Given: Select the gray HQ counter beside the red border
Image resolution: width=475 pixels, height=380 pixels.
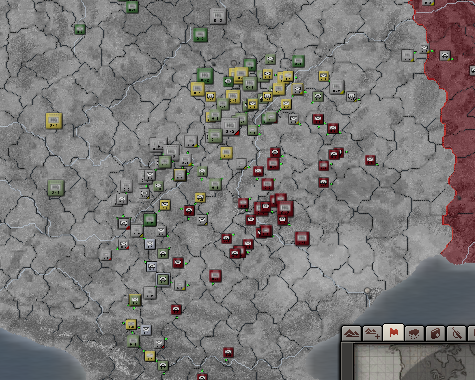Looking at the screenshot, I should (x=407, y=55).
